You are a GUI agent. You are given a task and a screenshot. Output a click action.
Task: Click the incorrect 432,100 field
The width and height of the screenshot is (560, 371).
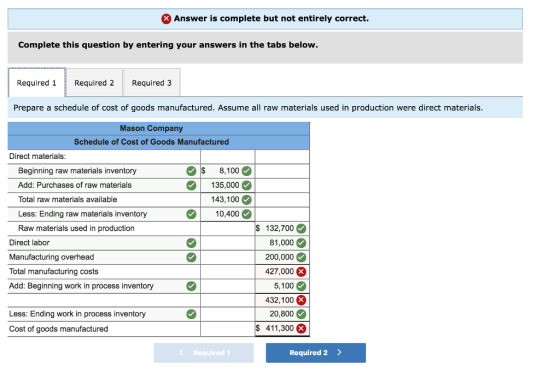click(x=282, y=300)
